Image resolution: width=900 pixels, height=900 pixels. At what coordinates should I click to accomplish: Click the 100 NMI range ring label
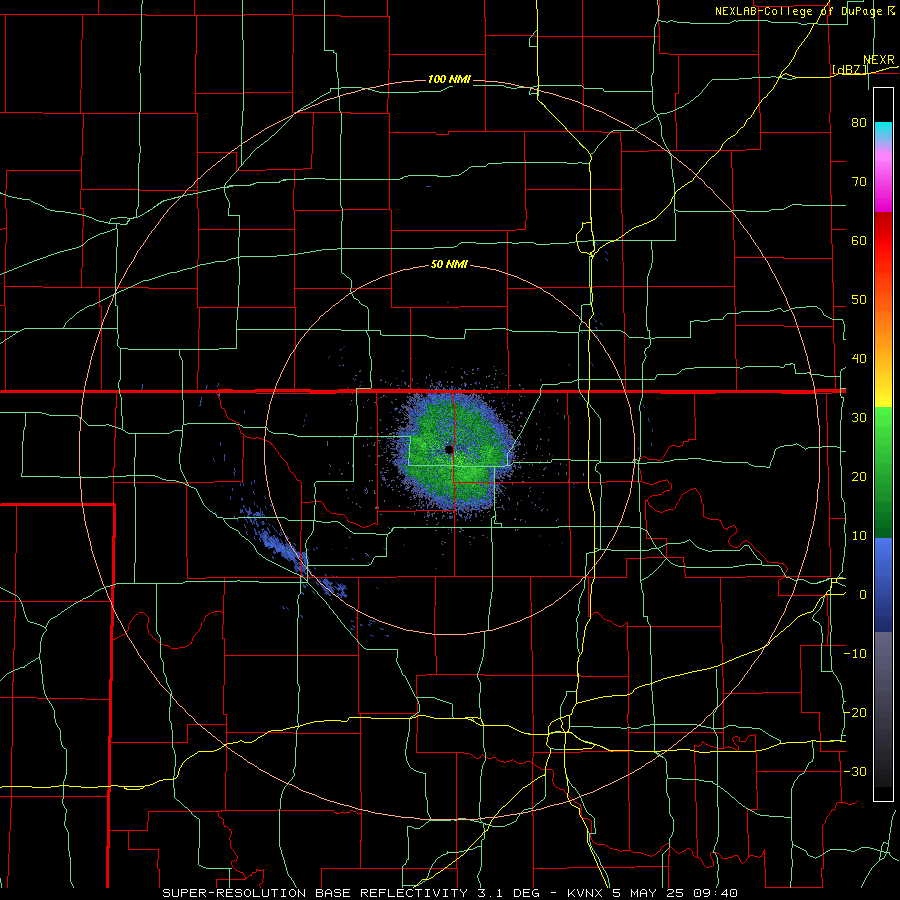click(x=449, y=79)
